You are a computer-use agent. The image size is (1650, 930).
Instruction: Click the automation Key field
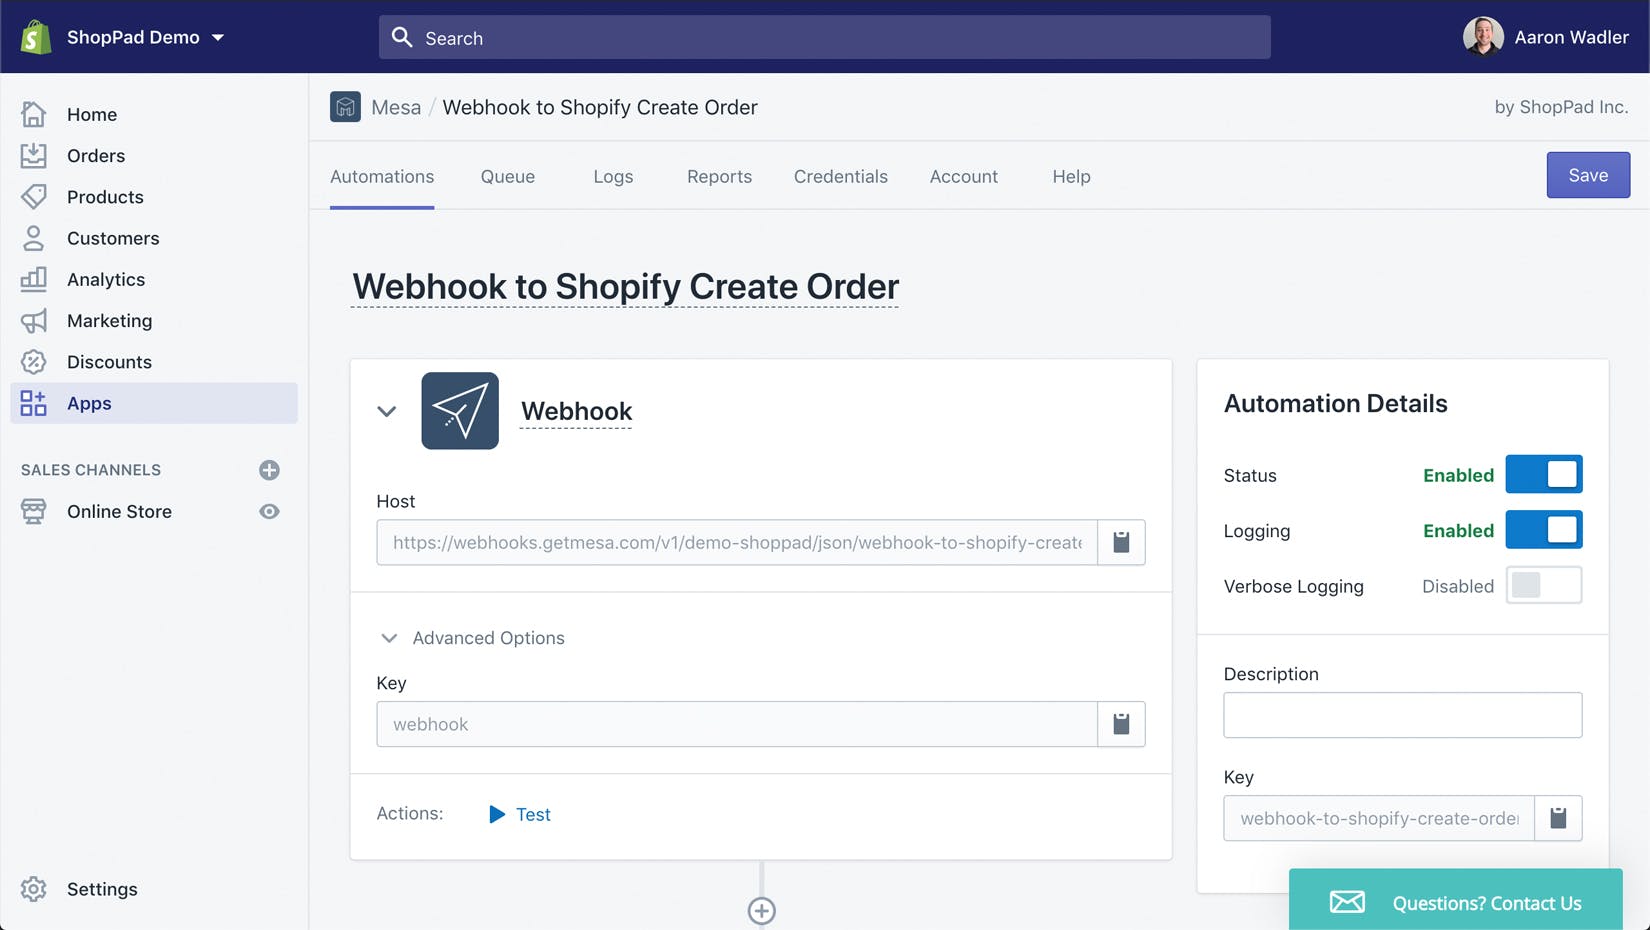(1379, 818)
